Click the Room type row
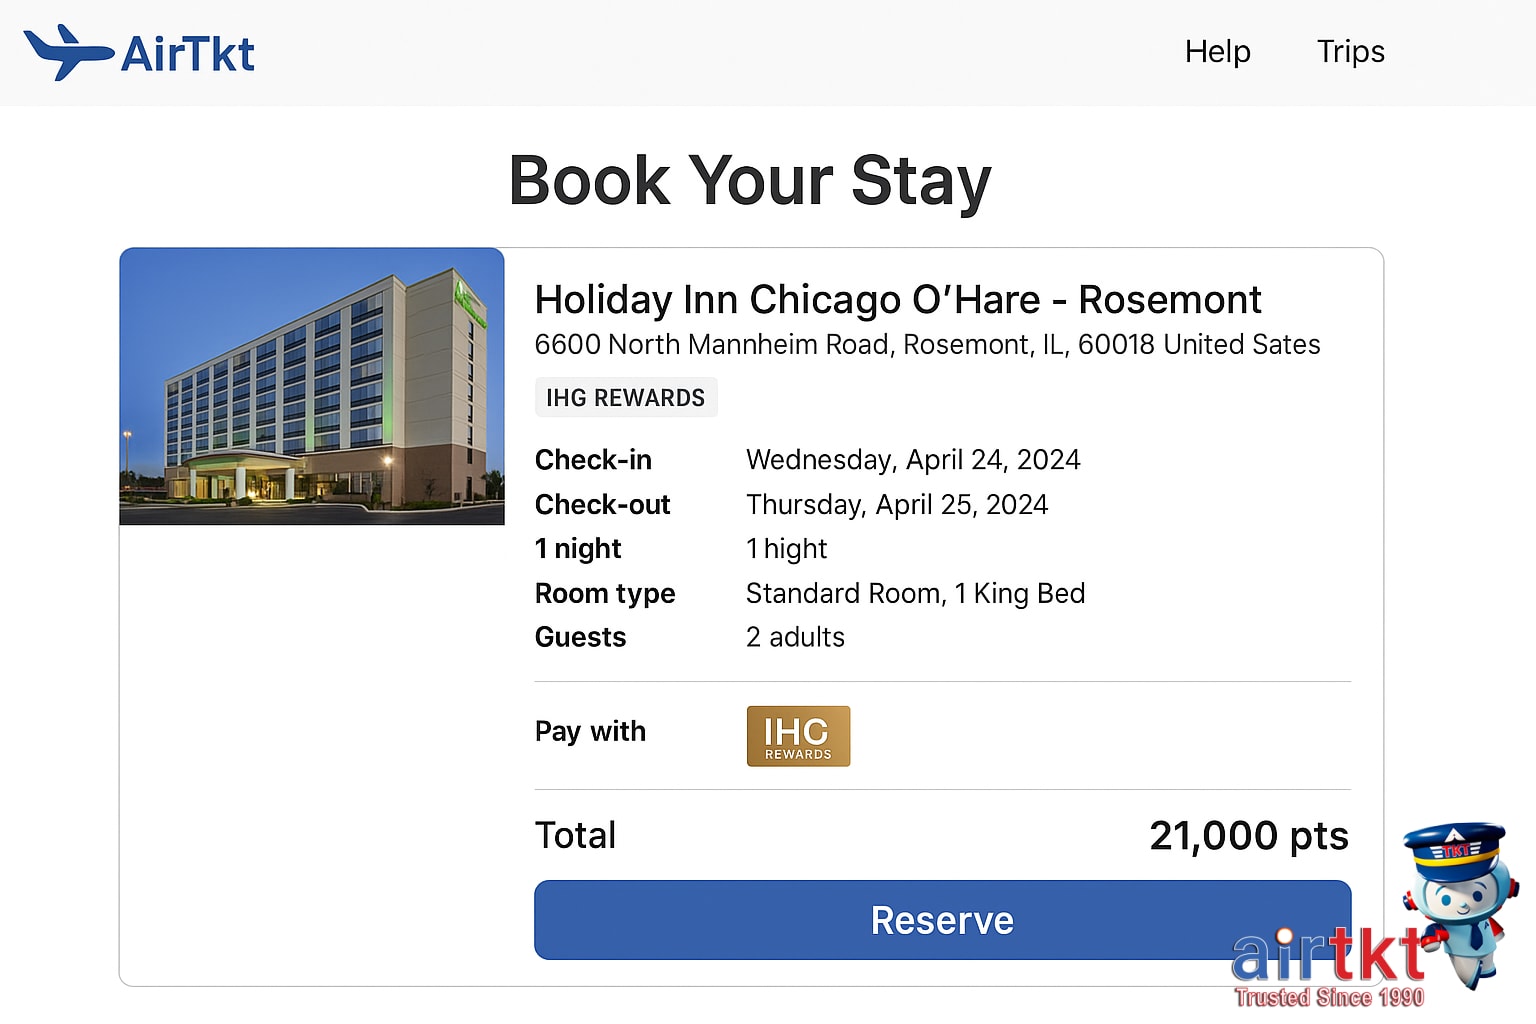1536x1024 pixels. 604,593
